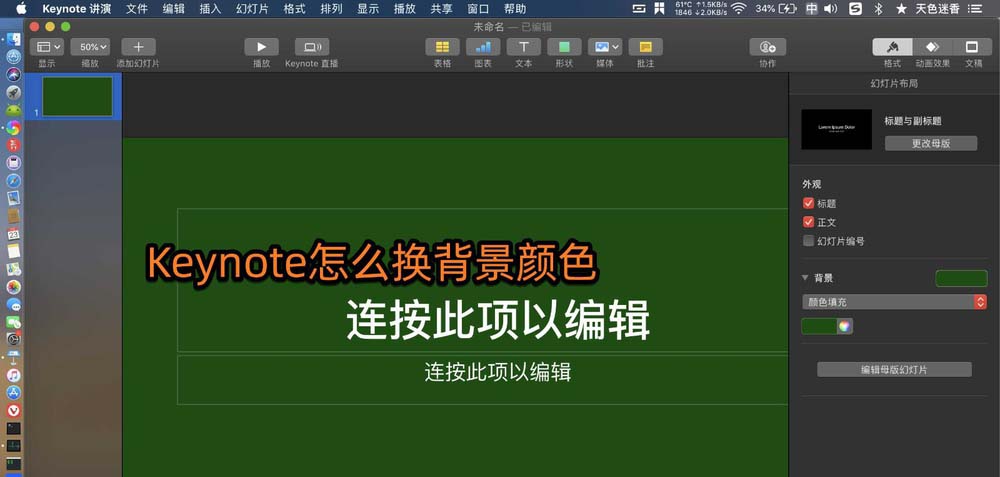Open the 文件 menu

coord(136,8)
